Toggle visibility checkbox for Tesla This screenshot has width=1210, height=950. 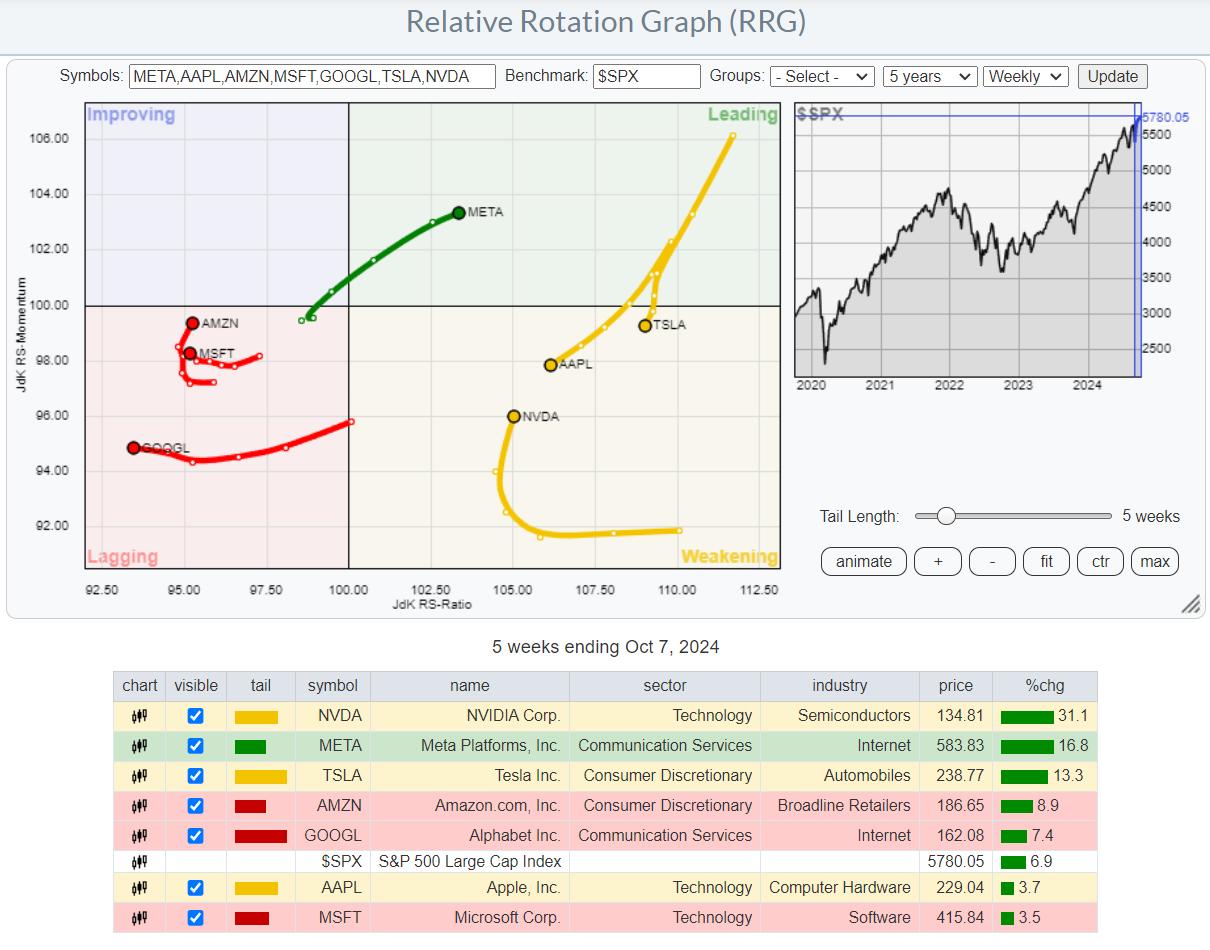(x=195, y=776)
